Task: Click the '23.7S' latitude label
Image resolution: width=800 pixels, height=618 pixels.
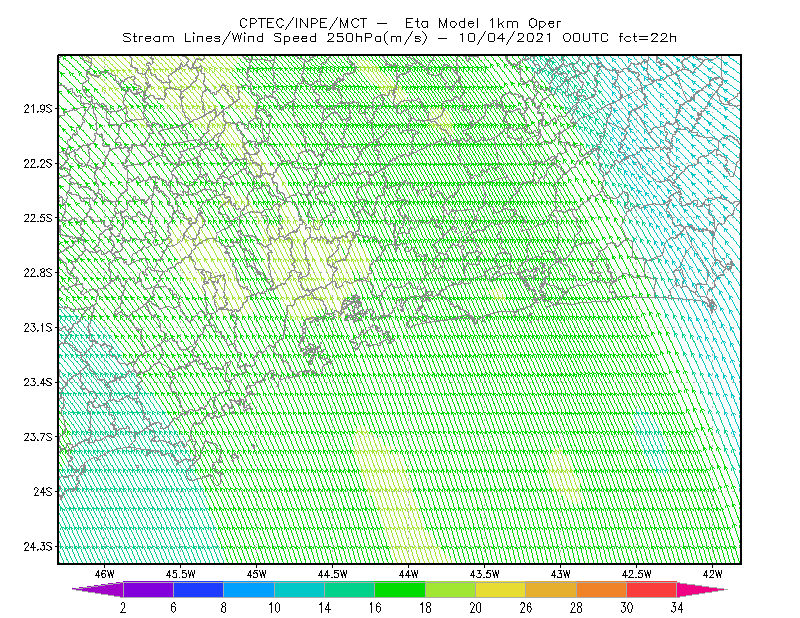Action: pyautogui.click(x=38, y=437)
